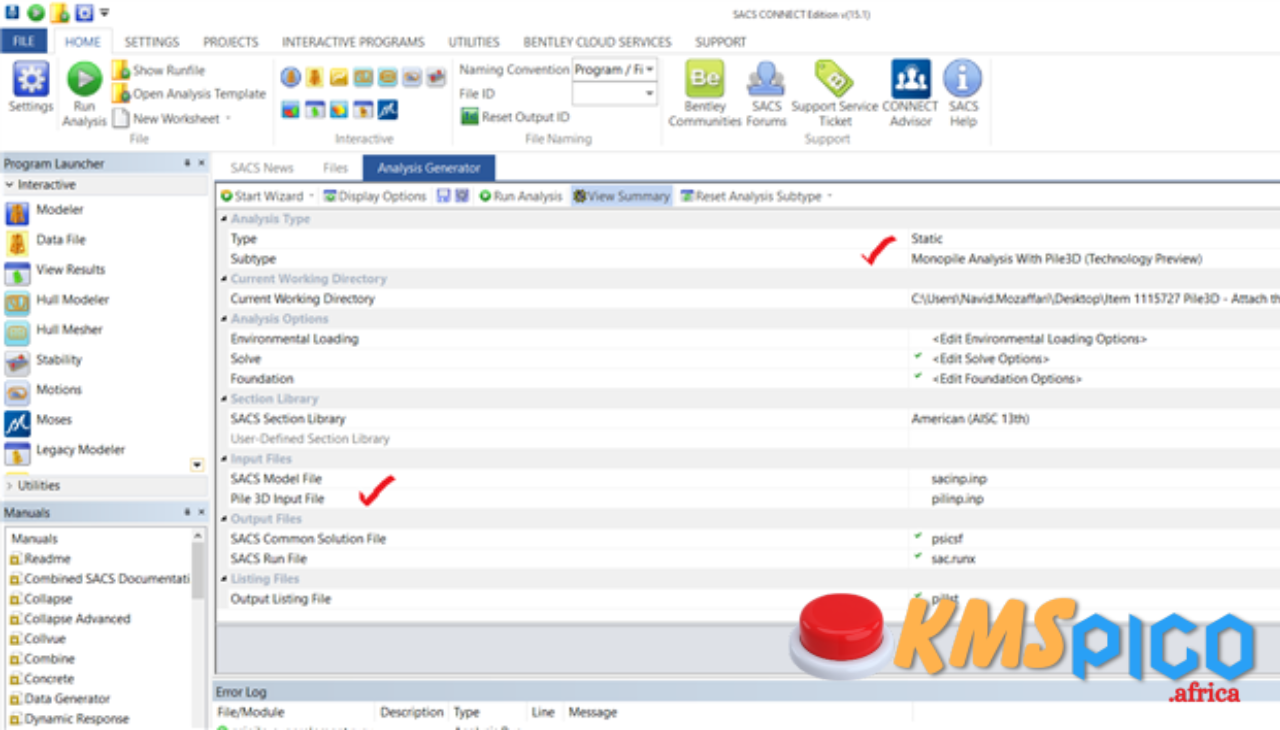The height and width of the screenshot is (730, 1280).
Task: Toggle SACS Run File checkmark
Action: click(918, 556)
